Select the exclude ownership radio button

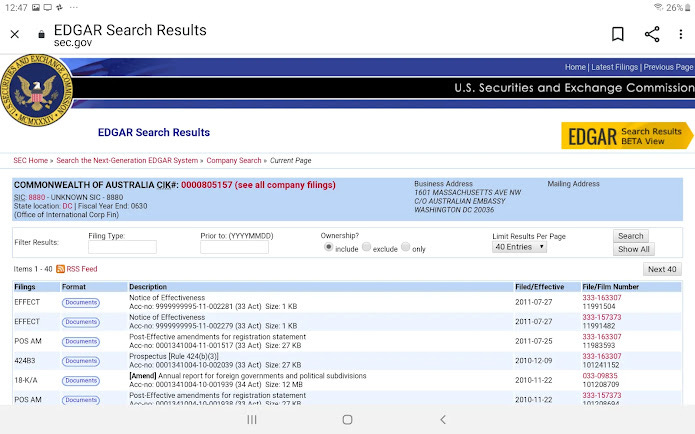point(367,247)
